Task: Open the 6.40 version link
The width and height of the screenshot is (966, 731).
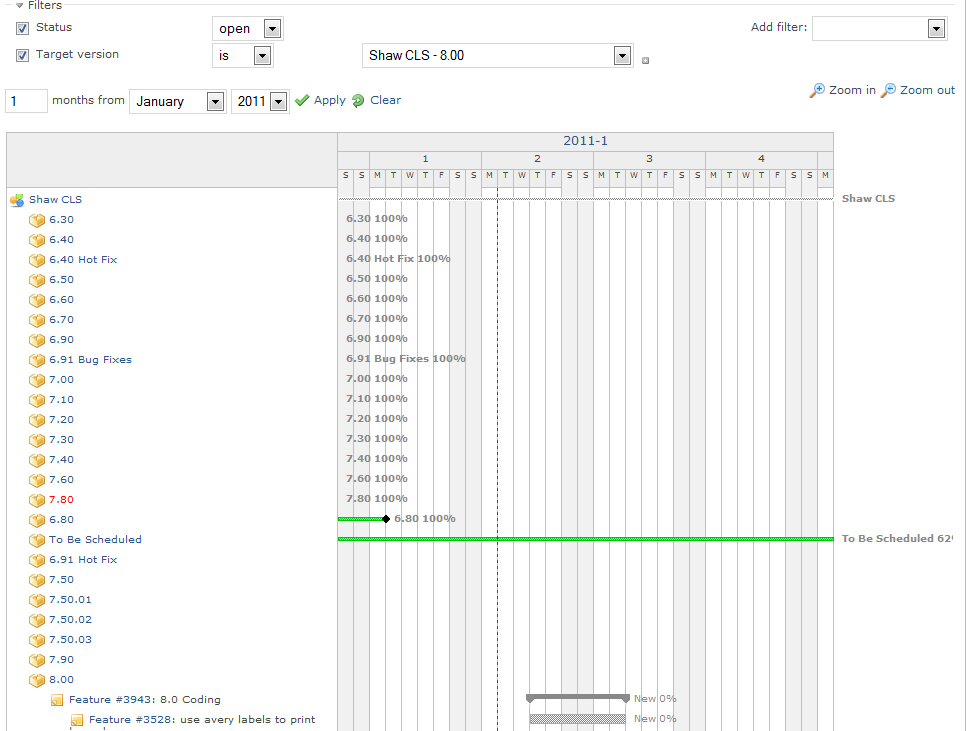Action: click(62, 240)
